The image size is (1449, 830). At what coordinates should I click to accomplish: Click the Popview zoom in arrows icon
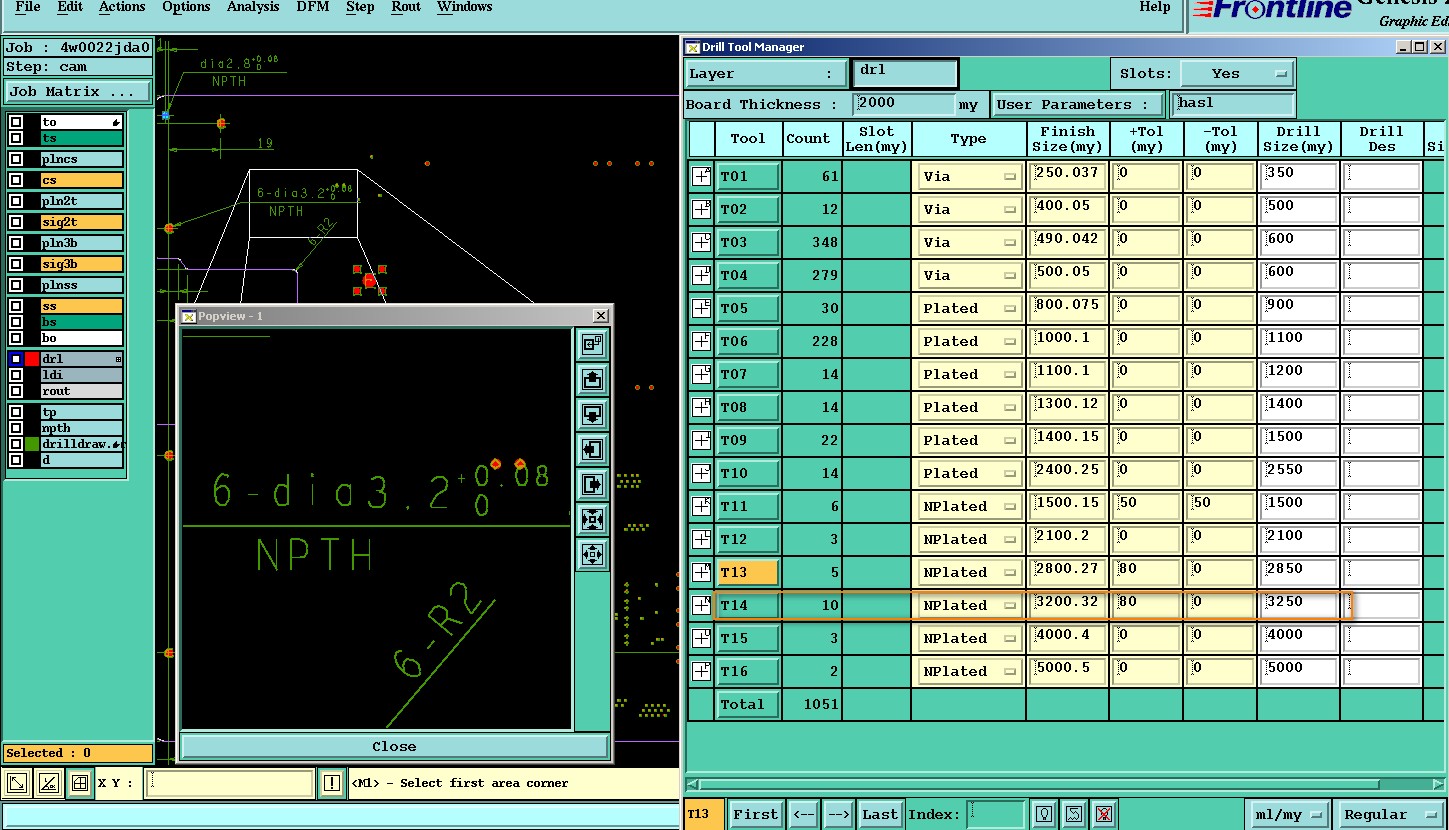(592, 520)
